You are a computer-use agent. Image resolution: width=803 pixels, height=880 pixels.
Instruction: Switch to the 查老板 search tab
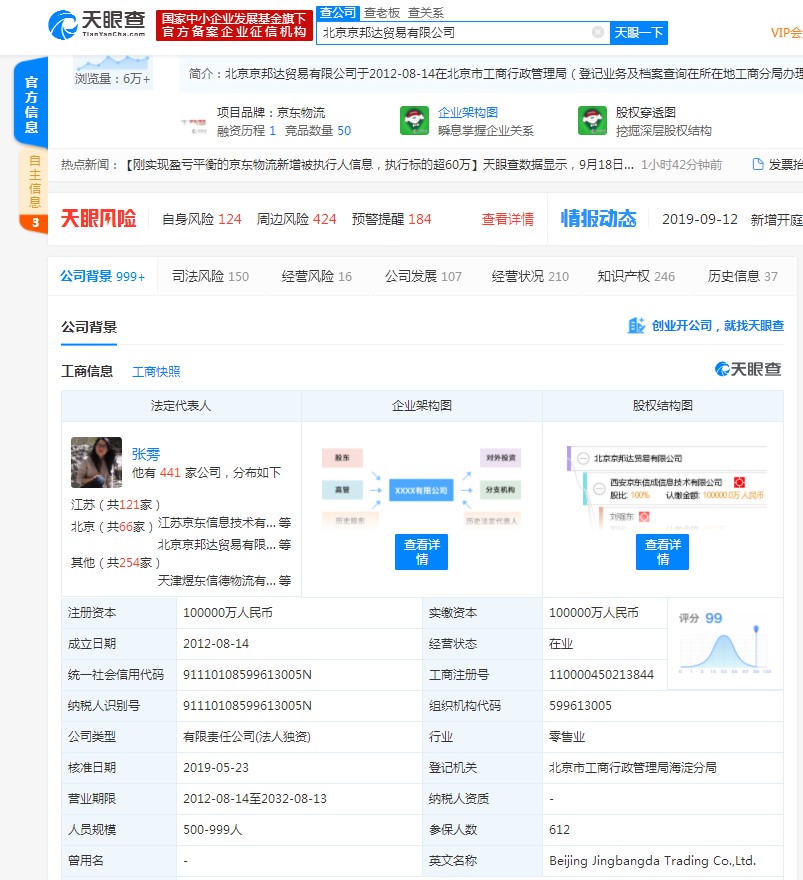[x=382, y=12]
